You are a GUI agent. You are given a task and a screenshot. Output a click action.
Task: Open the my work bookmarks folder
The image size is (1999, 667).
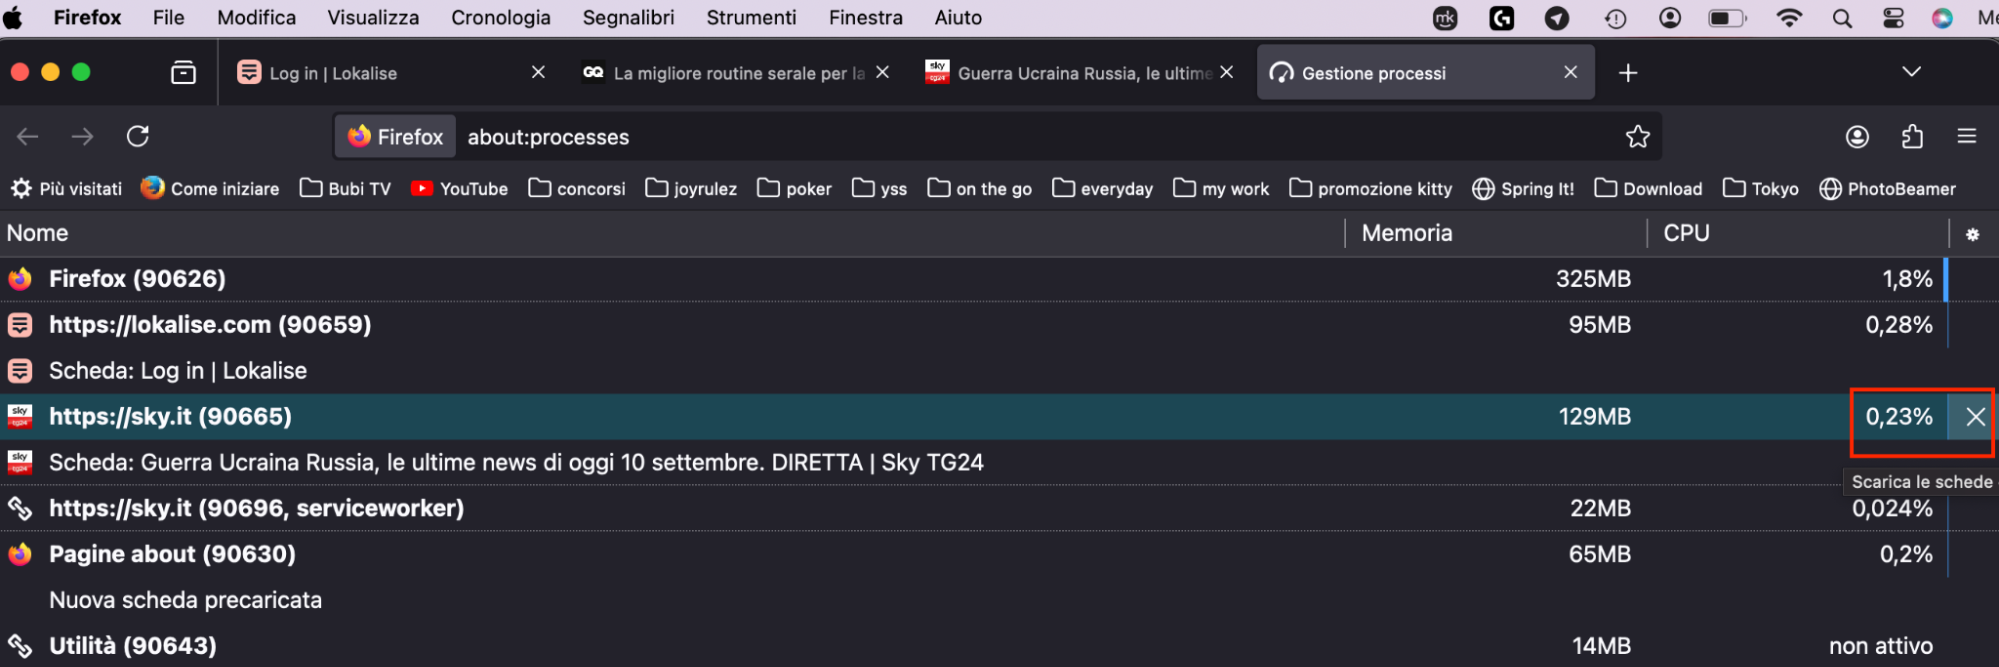1221,188
